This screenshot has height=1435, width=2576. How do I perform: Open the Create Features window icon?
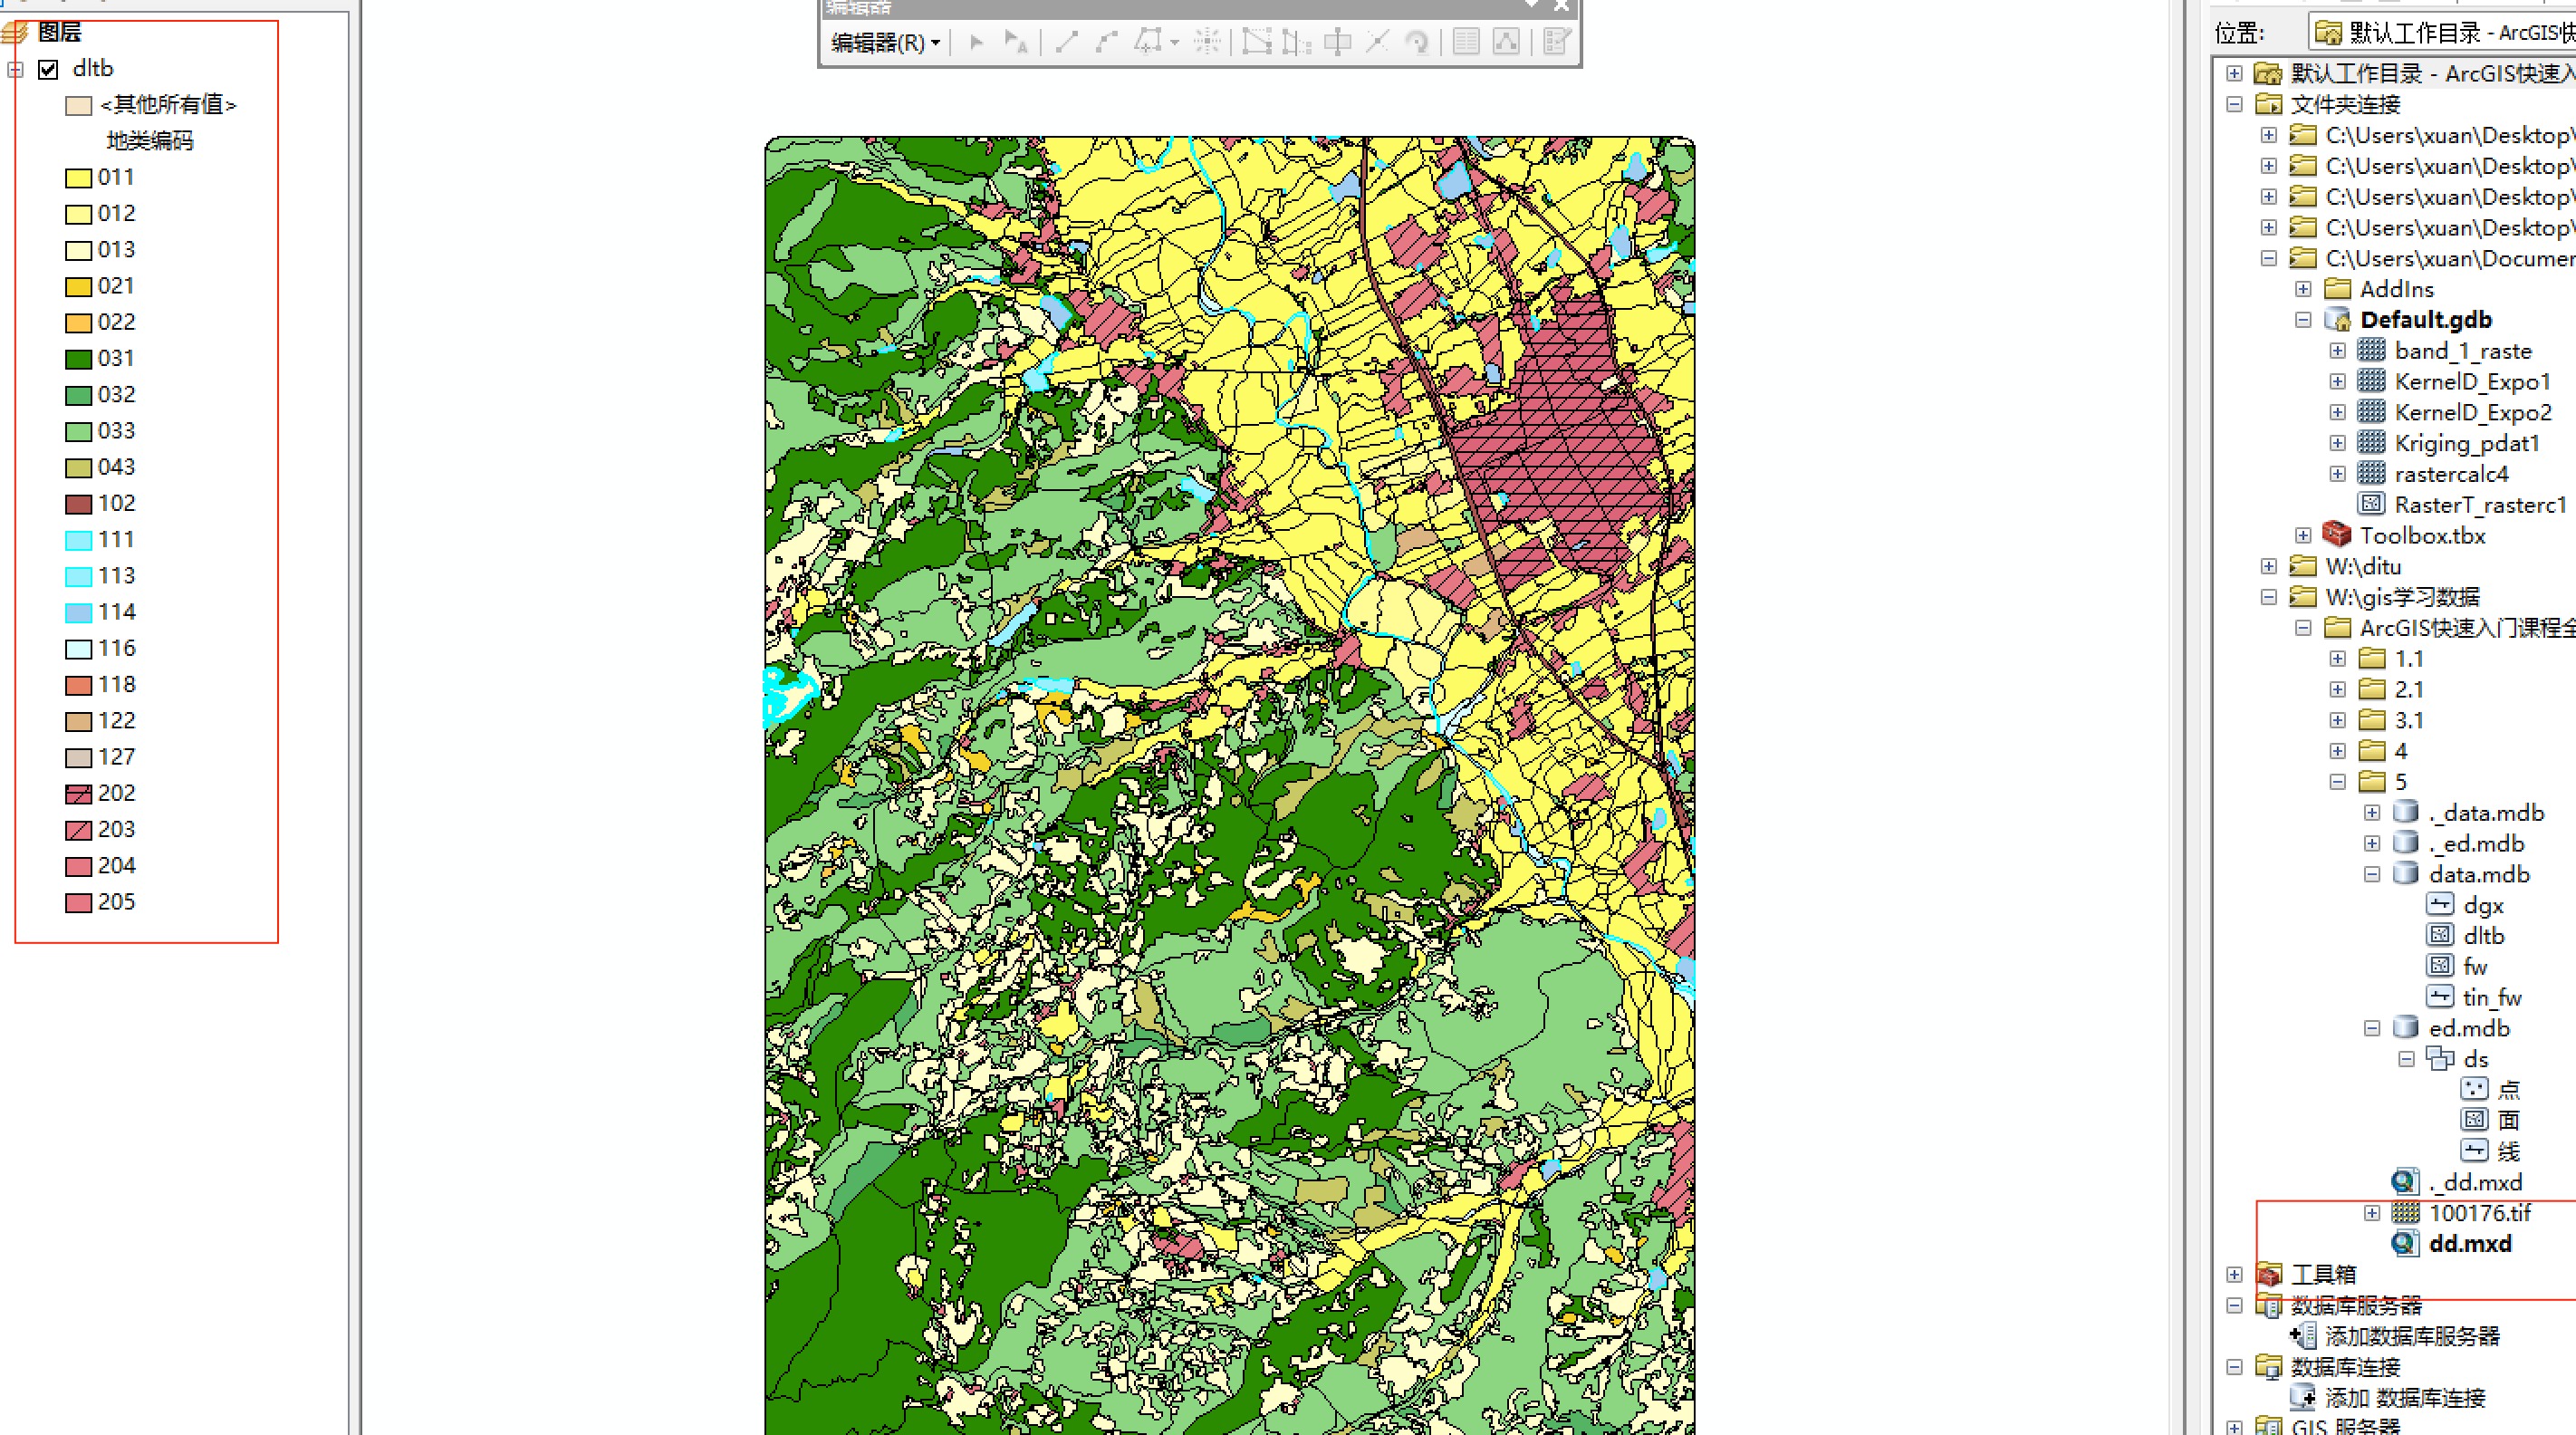point(1556,42)
